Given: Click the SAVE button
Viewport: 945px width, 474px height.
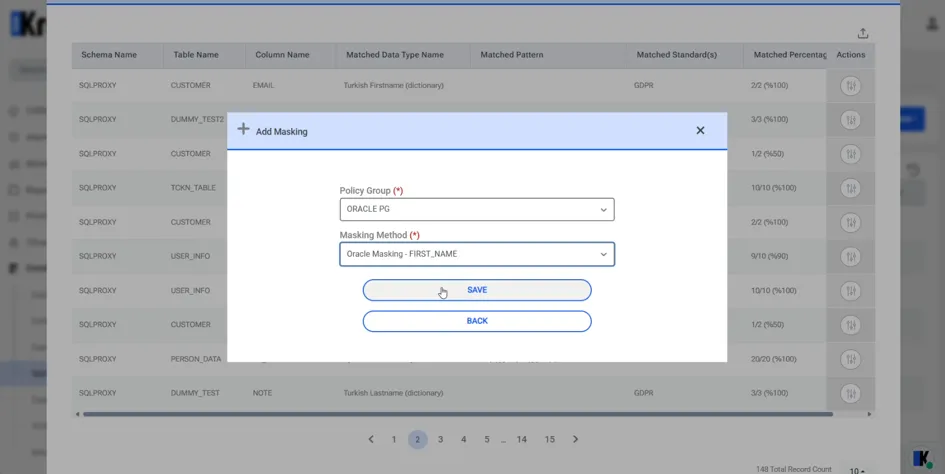Looking at the screenshot, I should pyautogui.click(x=477, y=290).
